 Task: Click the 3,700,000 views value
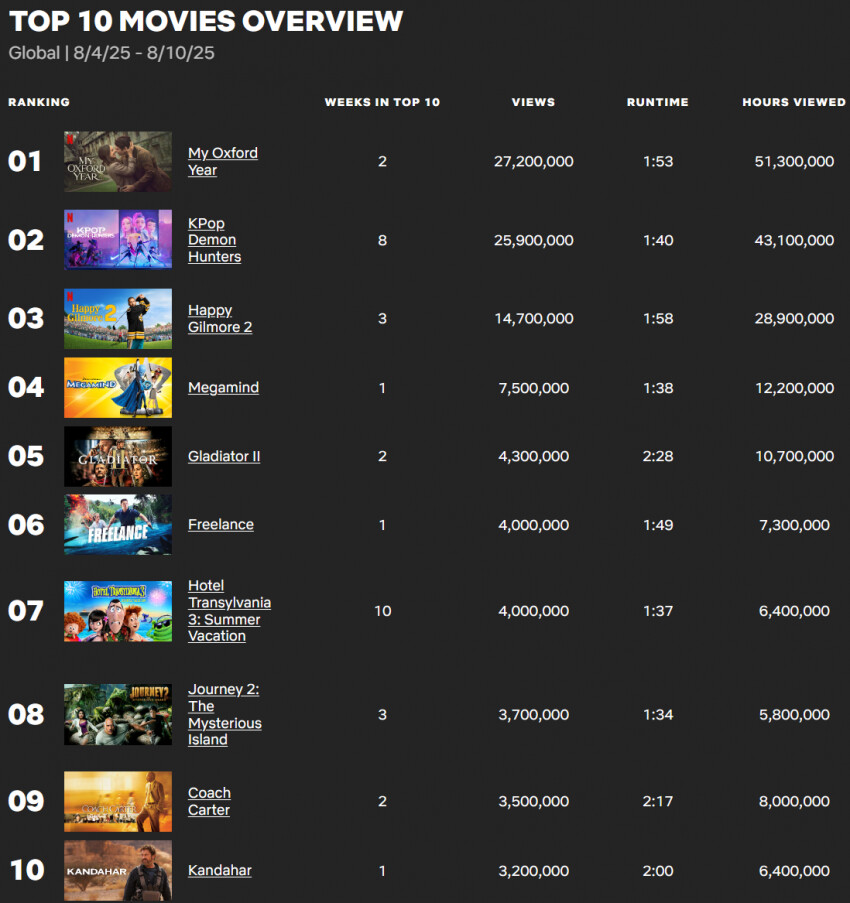tap(533, 715)
